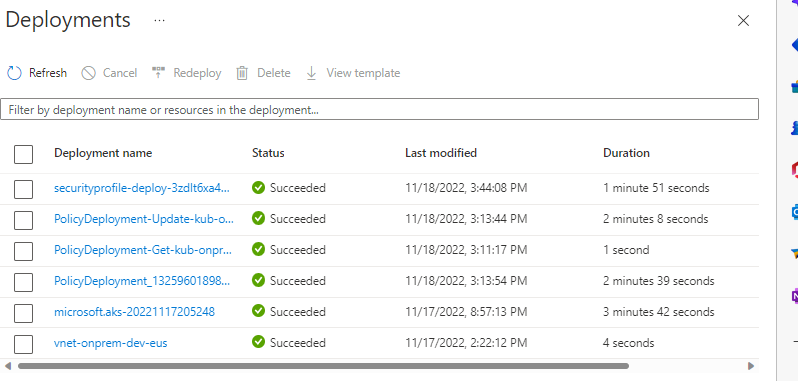Click the 11/18/2022, 3:11:17 PM timestamp
Viewport: 798px width, 381px height.
pos(466,250)
